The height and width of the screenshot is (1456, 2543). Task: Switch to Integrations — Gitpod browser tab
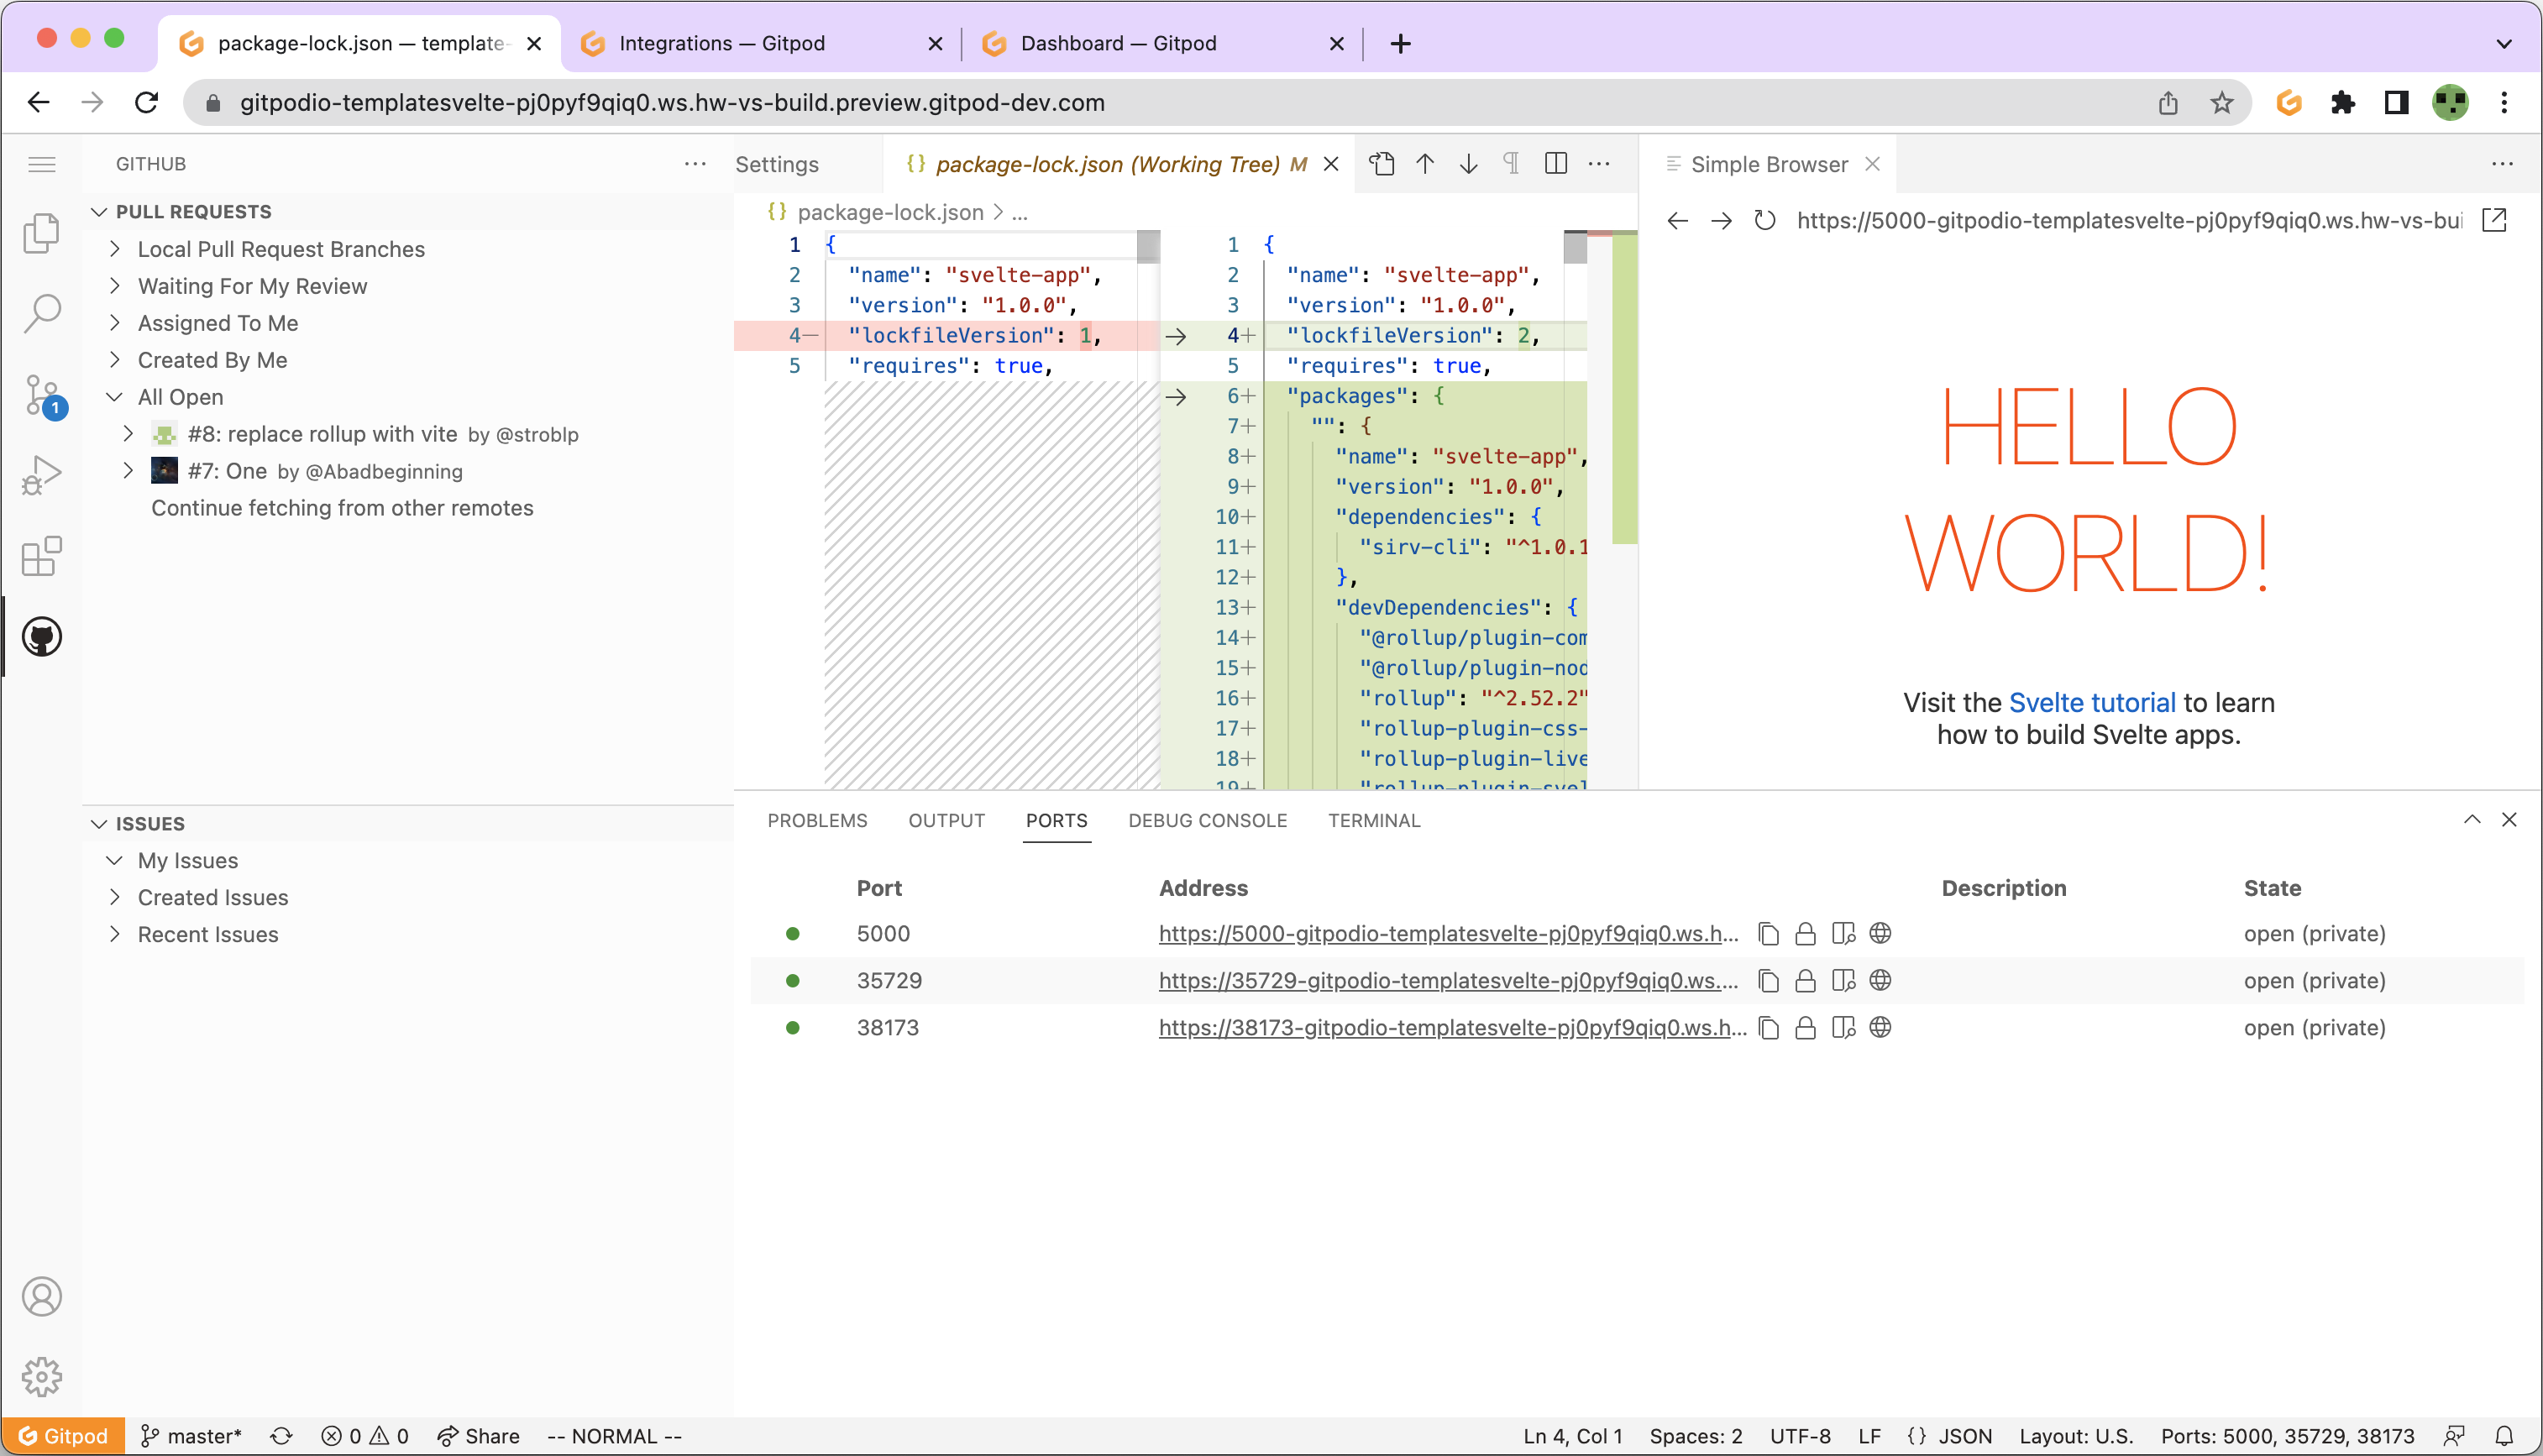(x=722, y=43)
